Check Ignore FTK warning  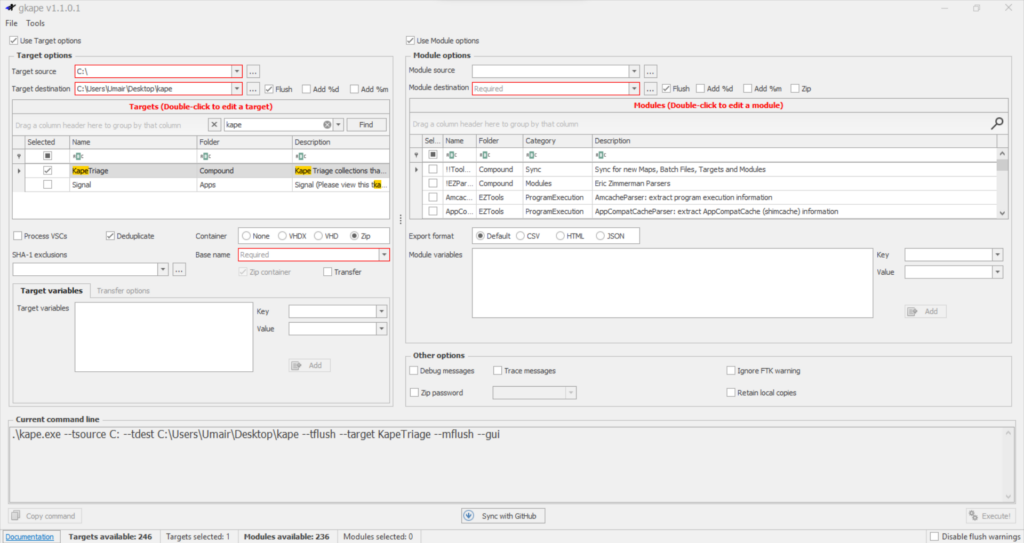point(731,370)
